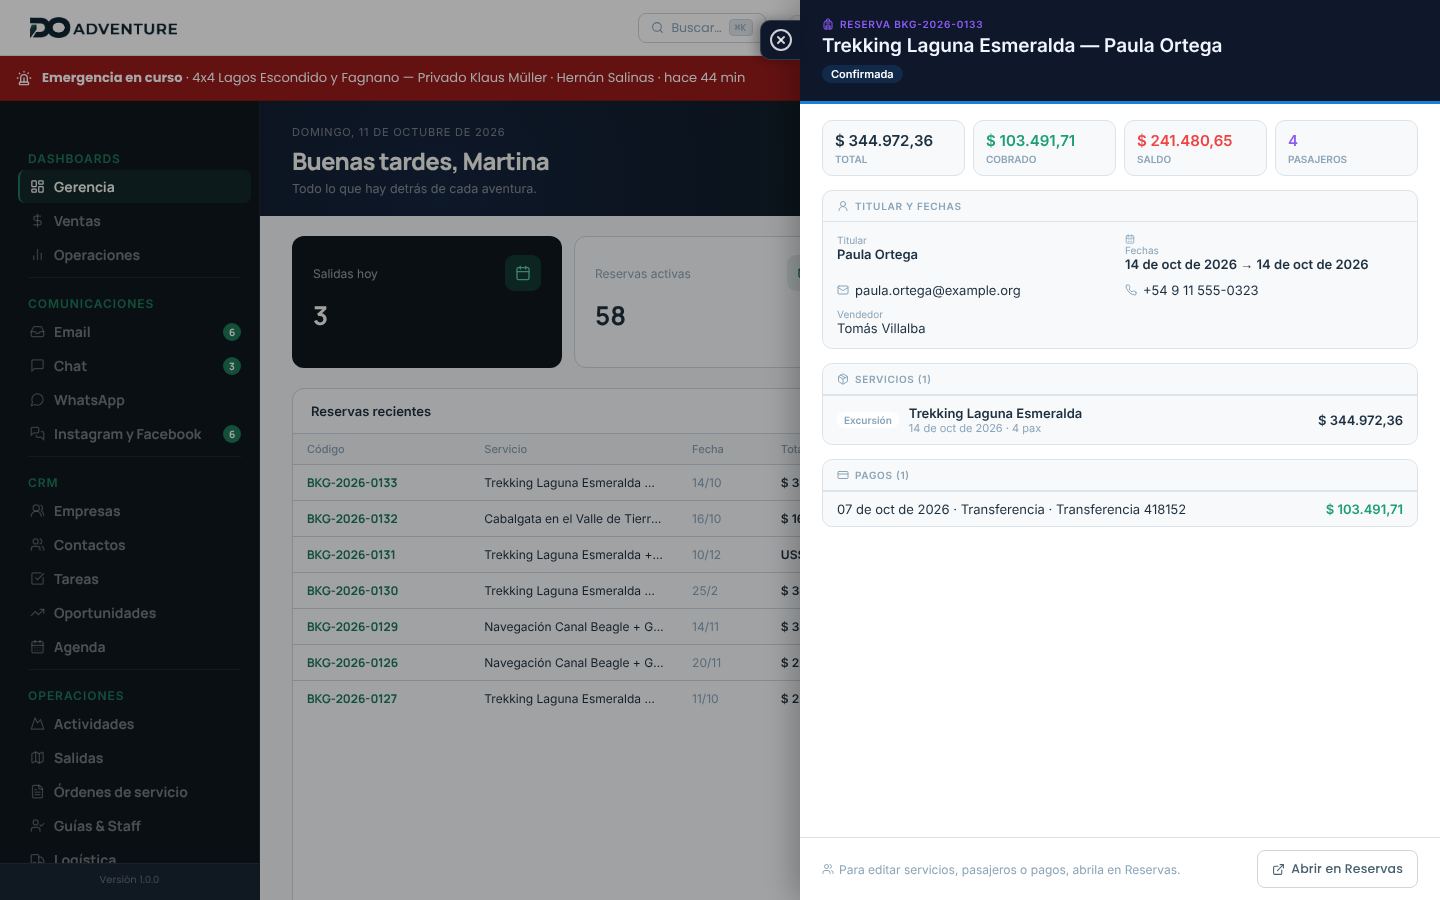This screenshot has width=1440, height=900.
Task: Open booking BKG-2026-0133 in the table
Action: point(352,483)
